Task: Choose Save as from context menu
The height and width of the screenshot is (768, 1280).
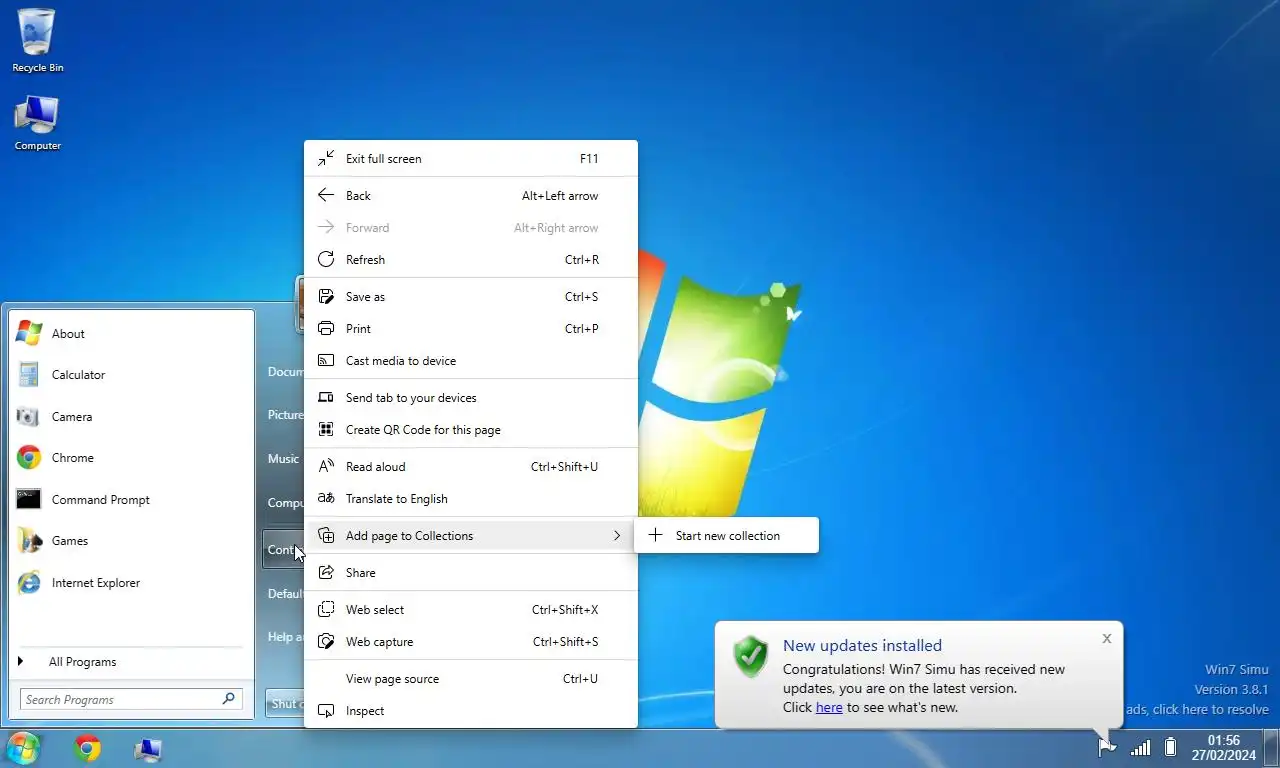Action: tap(471, 297)
